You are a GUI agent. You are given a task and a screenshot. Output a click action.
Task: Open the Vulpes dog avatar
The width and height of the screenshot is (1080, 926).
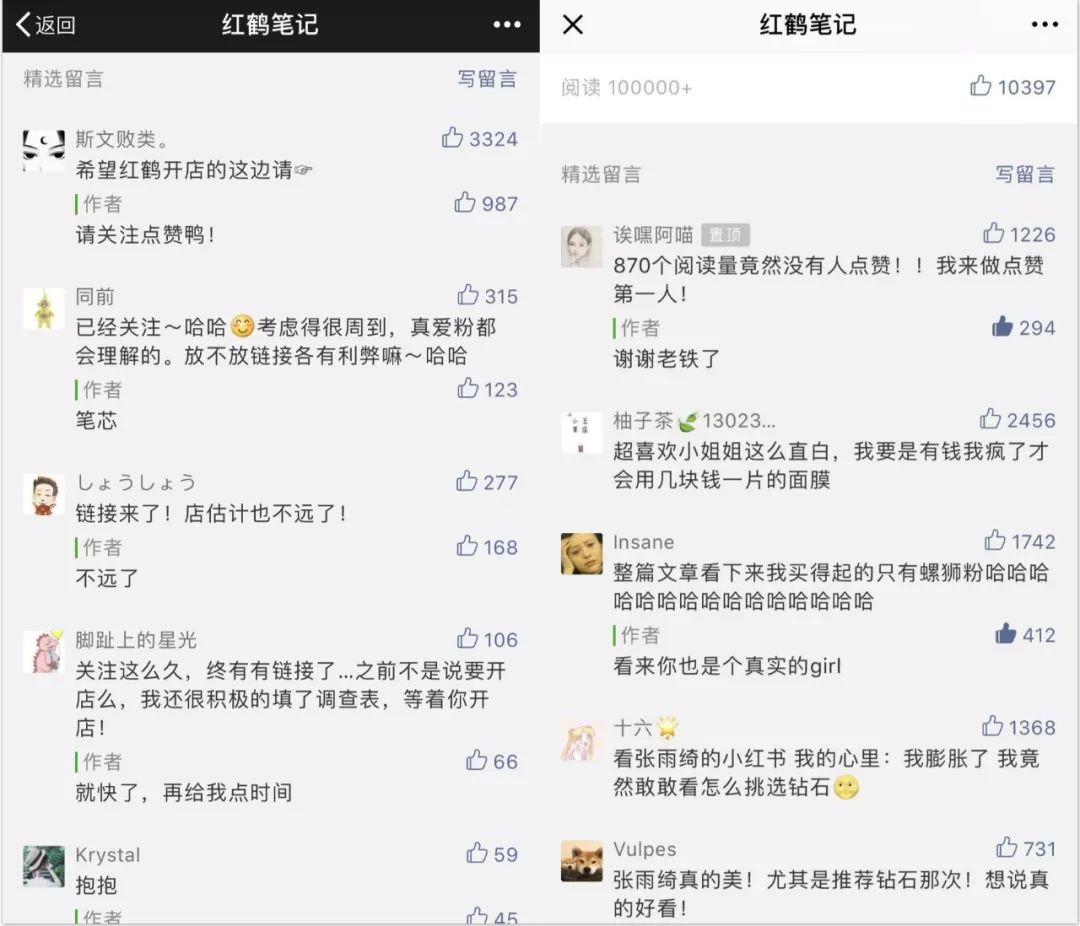click(x=581, y=861)
